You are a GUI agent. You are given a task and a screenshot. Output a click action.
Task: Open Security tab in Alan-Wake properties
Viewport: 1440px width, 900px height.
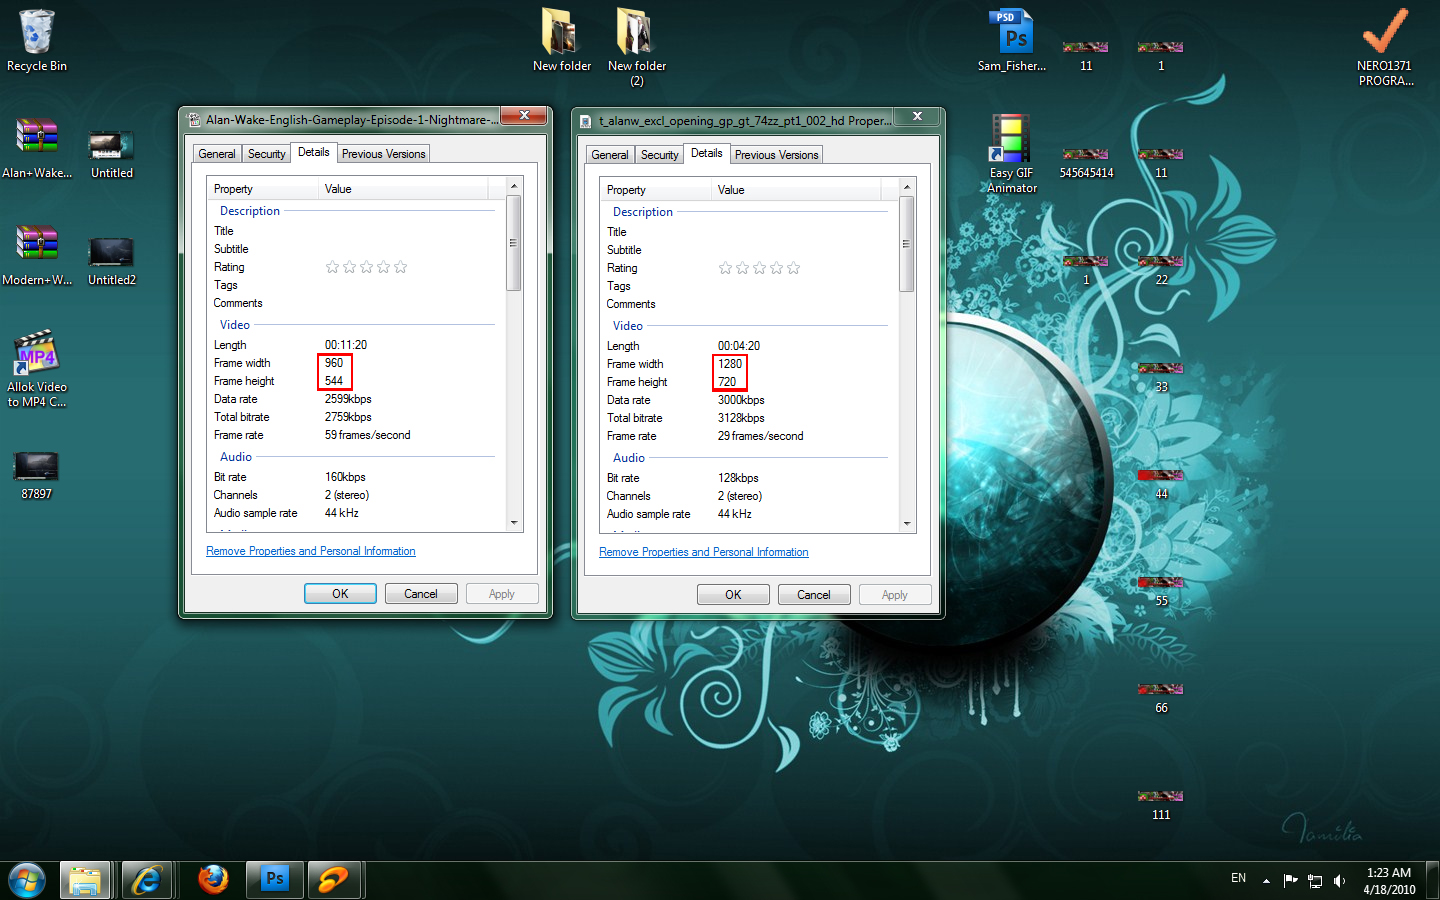coord(266,154)
